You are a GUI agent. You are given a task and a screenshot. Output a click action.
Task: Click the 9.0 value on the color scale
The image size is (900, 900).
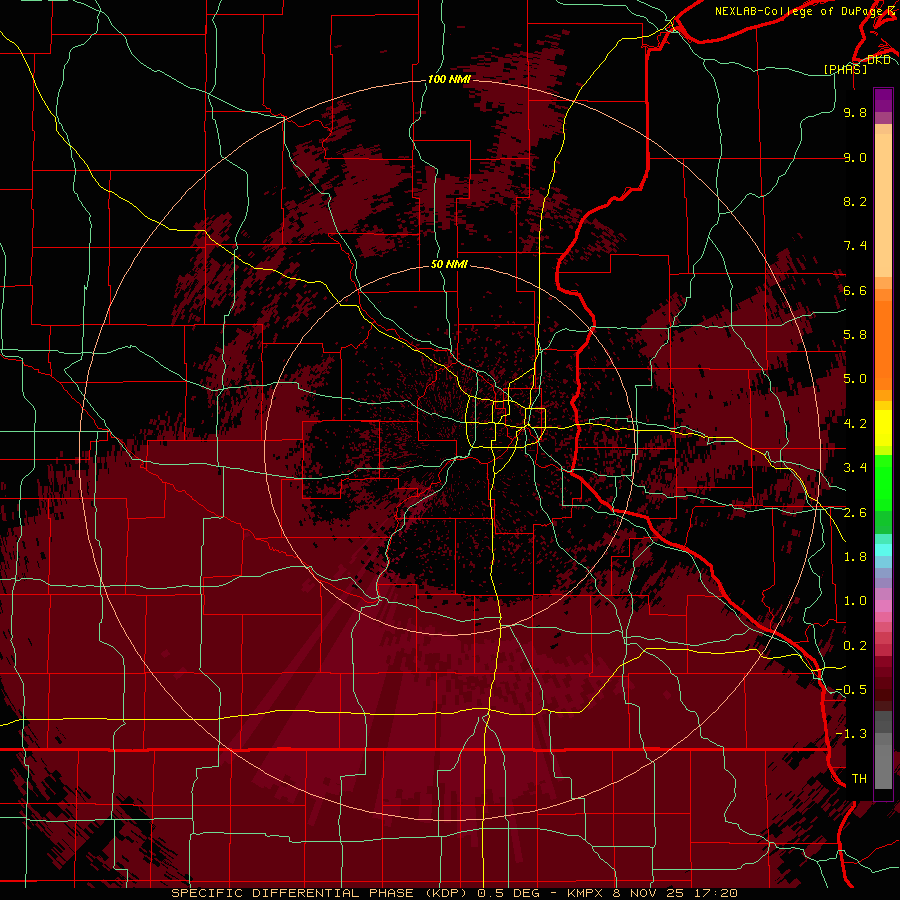[855, 157]
